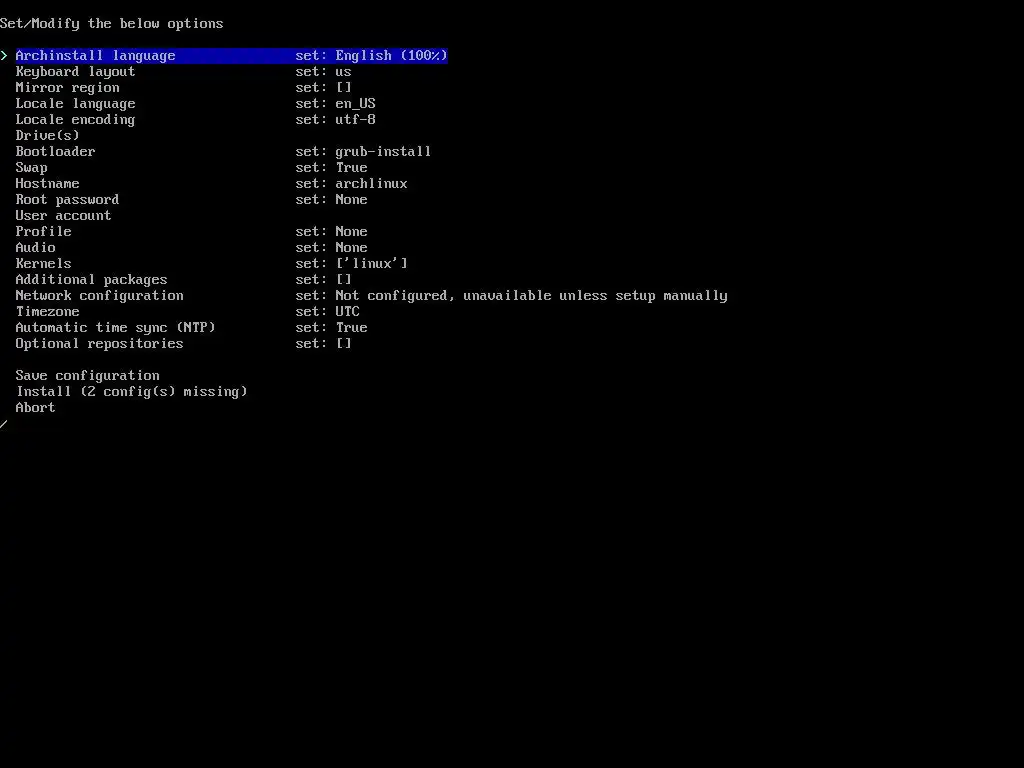Click the '[]' value beside Optional repositories
The height and width of the screenshot is (768, 1024).
[x=344, y=344]
